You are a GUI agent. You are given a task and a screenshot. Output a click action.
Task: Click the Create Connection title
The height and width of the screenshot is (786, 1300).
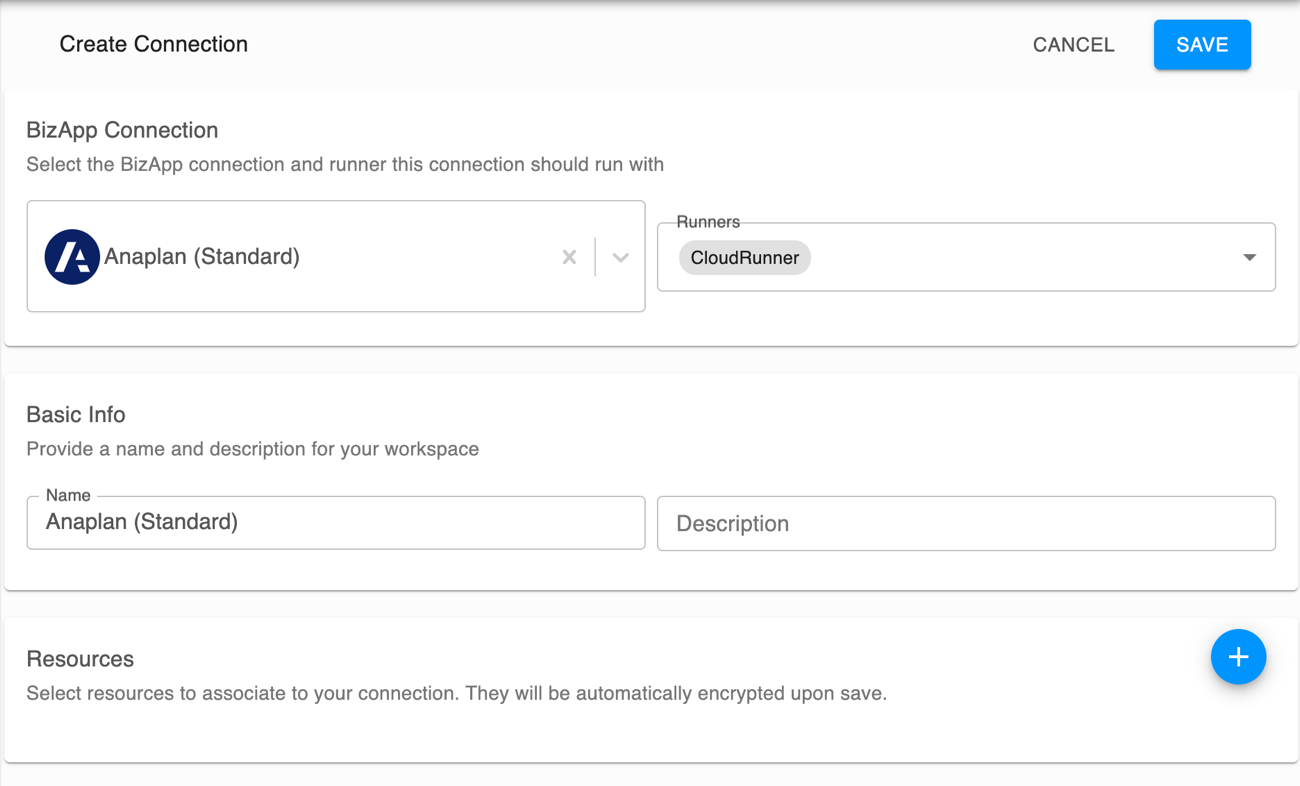coord(154,44)
